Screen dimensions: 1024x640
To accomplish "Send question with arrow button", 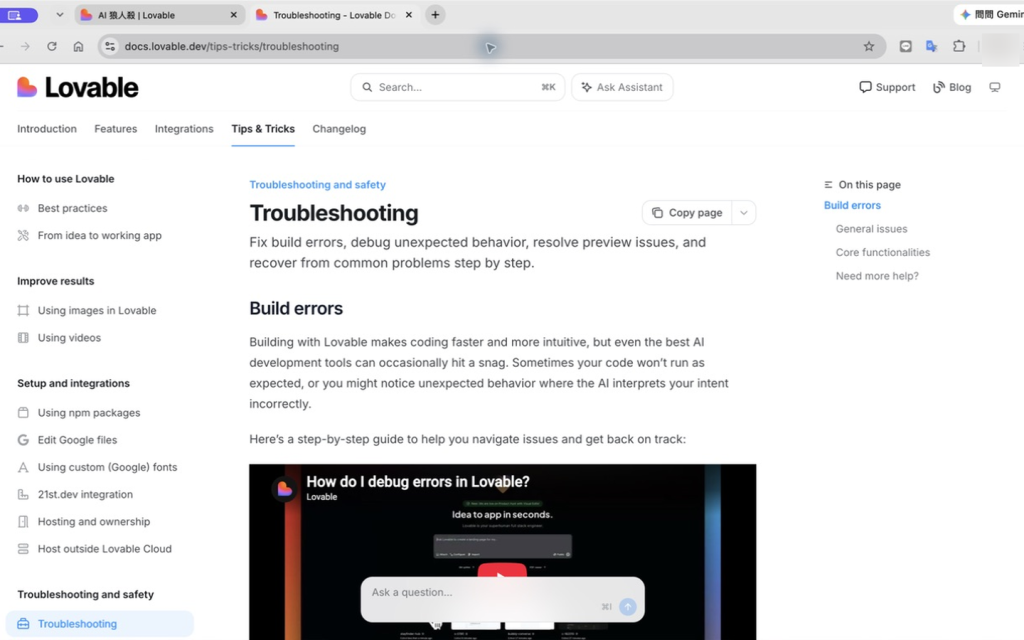I will coord(628,607).
